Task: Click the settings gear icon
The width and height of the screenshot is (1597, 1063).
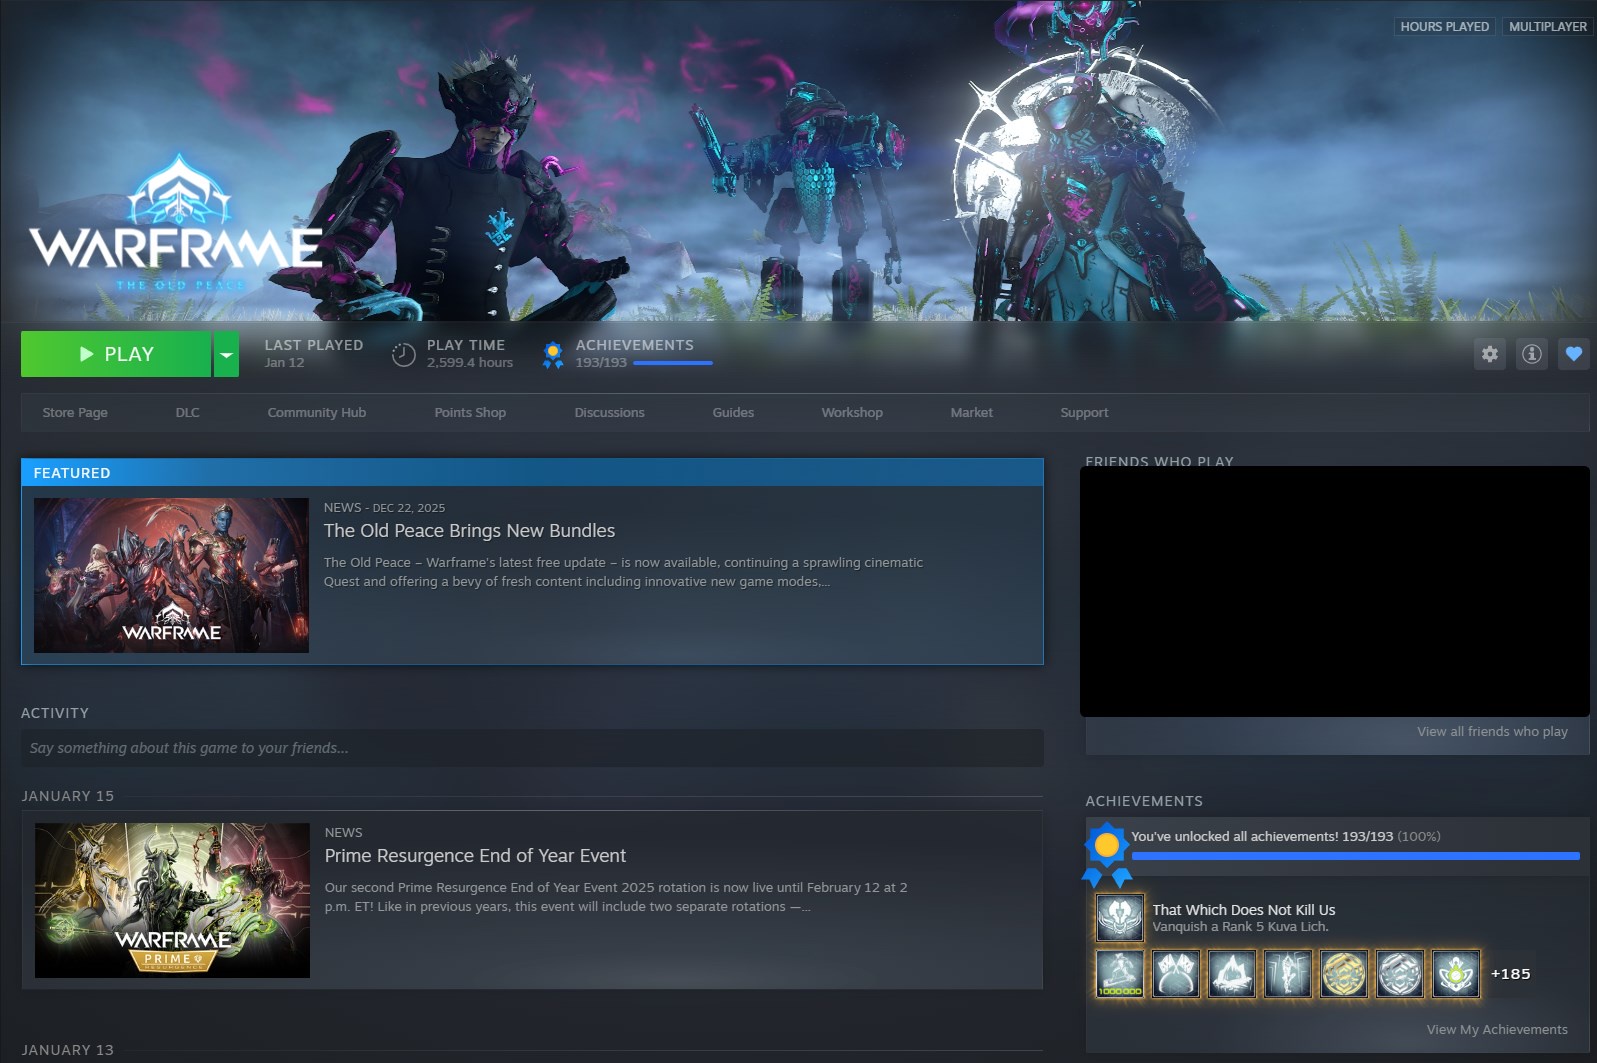Action: (1489, 354)
